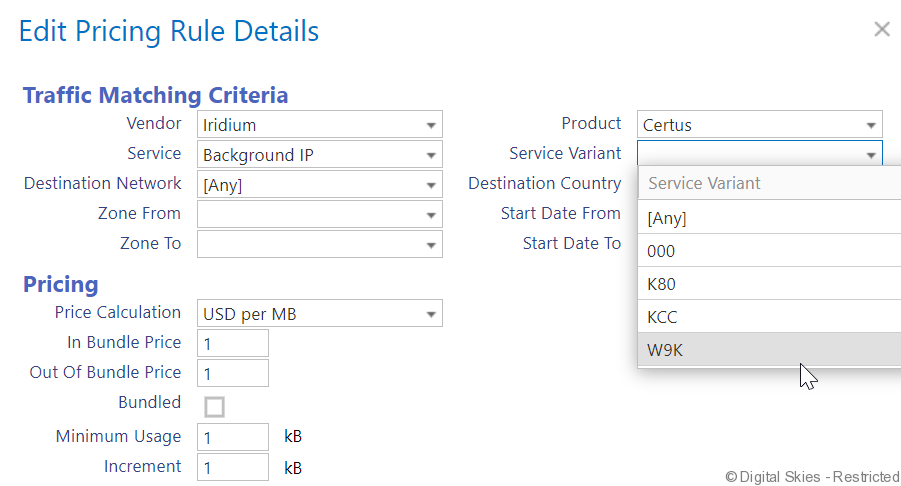The image size is (901, 486).
Task: Click the Out Of Bundle Price field
Action: click(233, 373)
